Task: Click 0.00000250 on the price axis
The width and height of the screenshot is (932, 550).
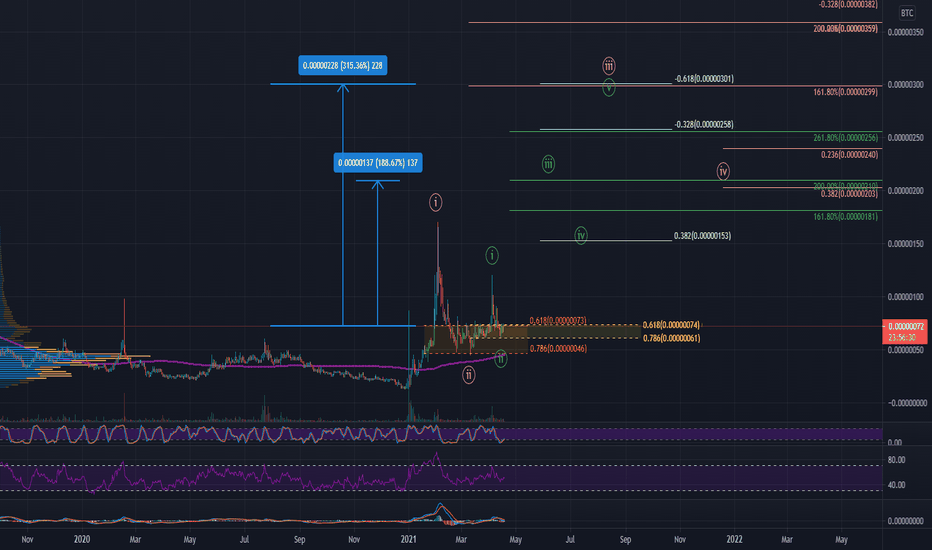Action: pos(905,138)
